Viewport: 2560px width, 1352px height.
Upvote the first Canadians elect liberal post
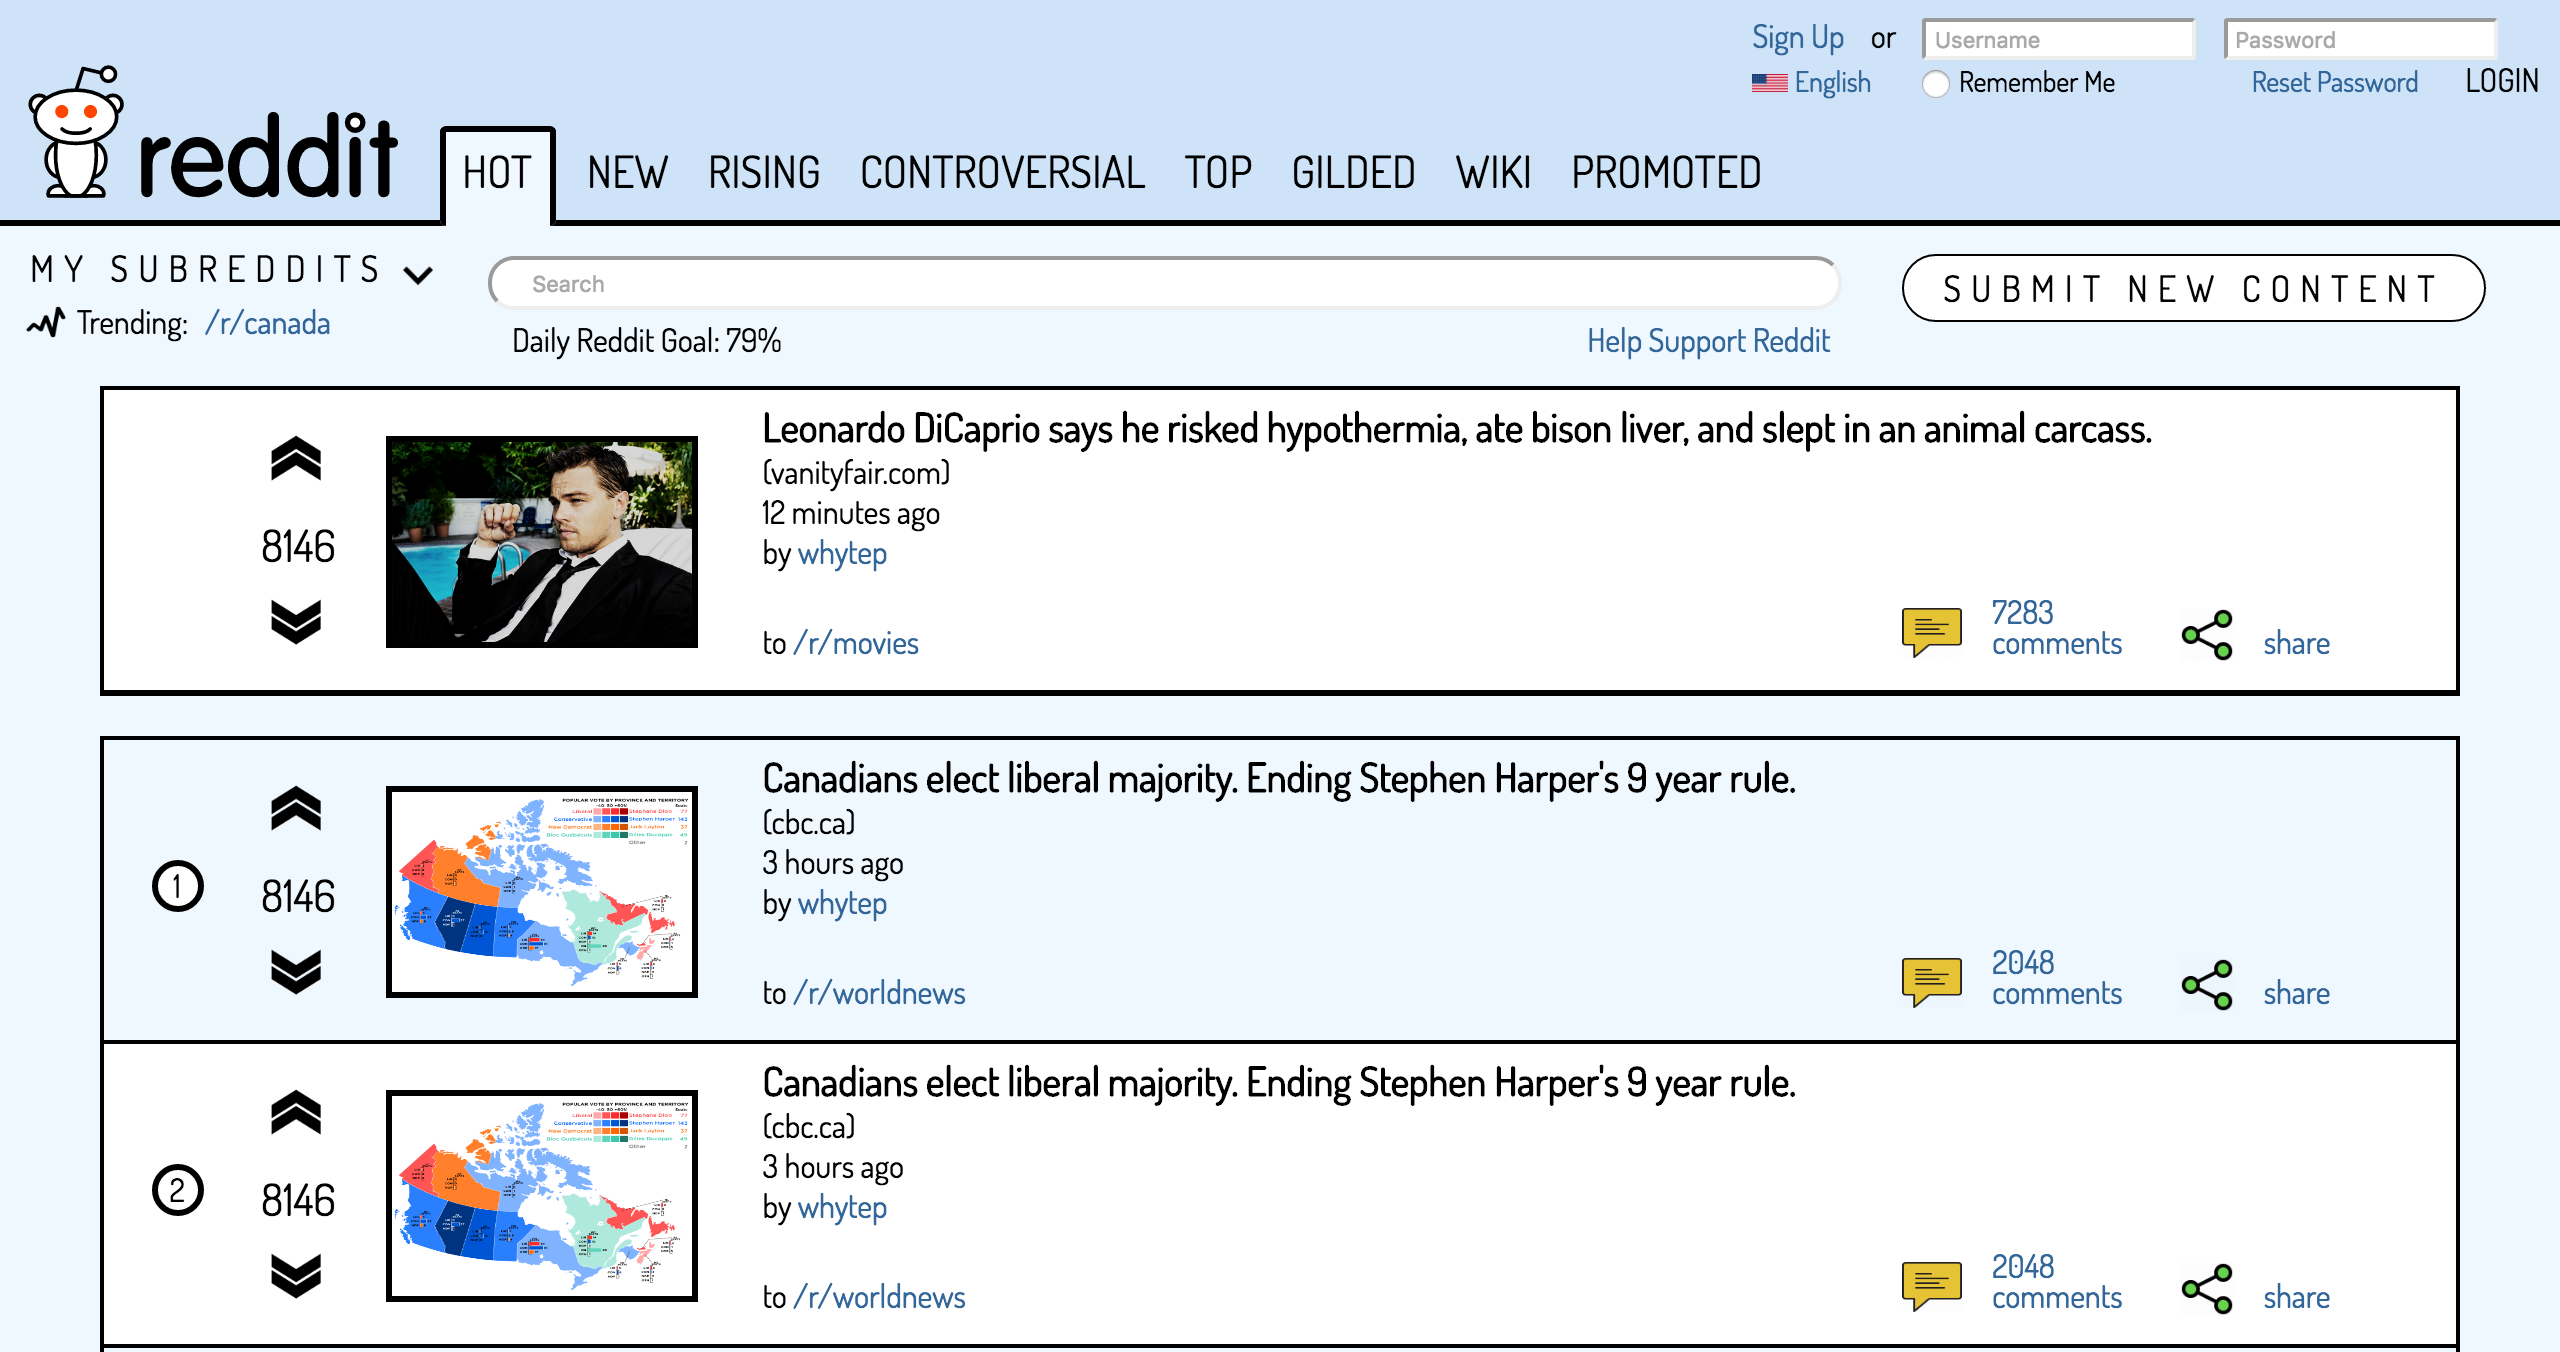(x=296, y=809)
